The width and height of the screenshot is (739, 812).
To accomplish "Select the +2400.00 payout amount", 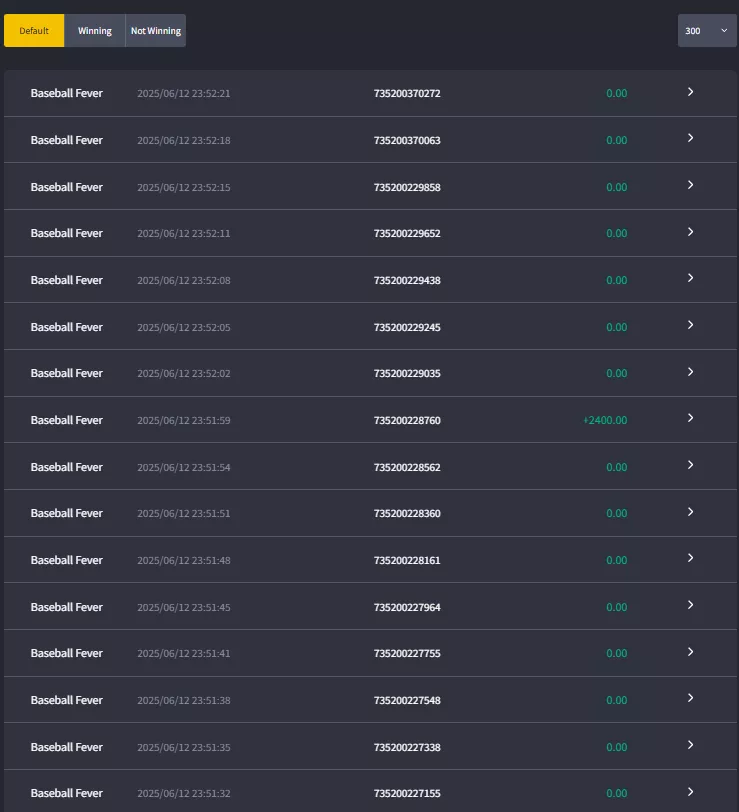I will coord(605,420).
